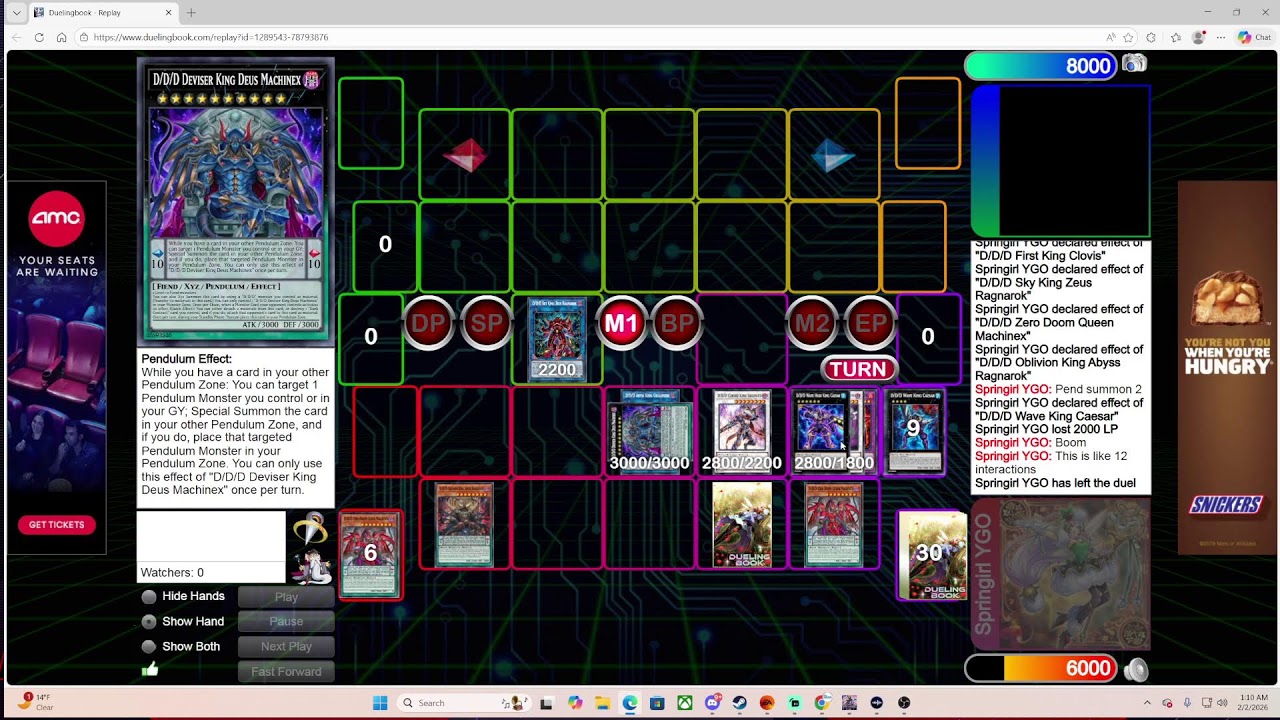The height and width of the screenshot is (720, 1280).
Task: Click the 8000 life points bar
Action: 1041,65
